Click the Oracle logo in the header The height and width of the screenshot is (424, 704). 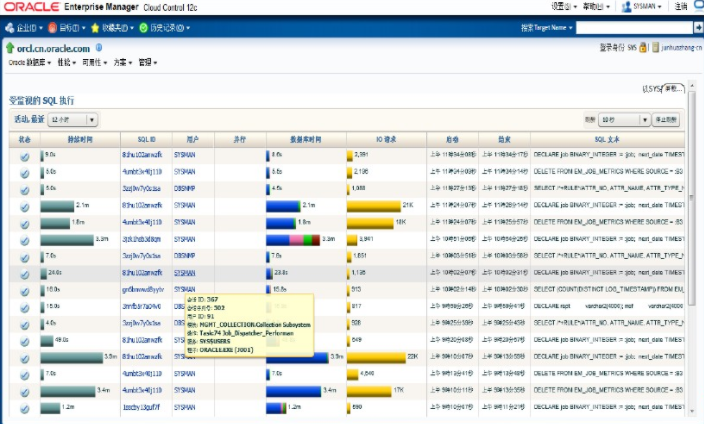point(31,7)
